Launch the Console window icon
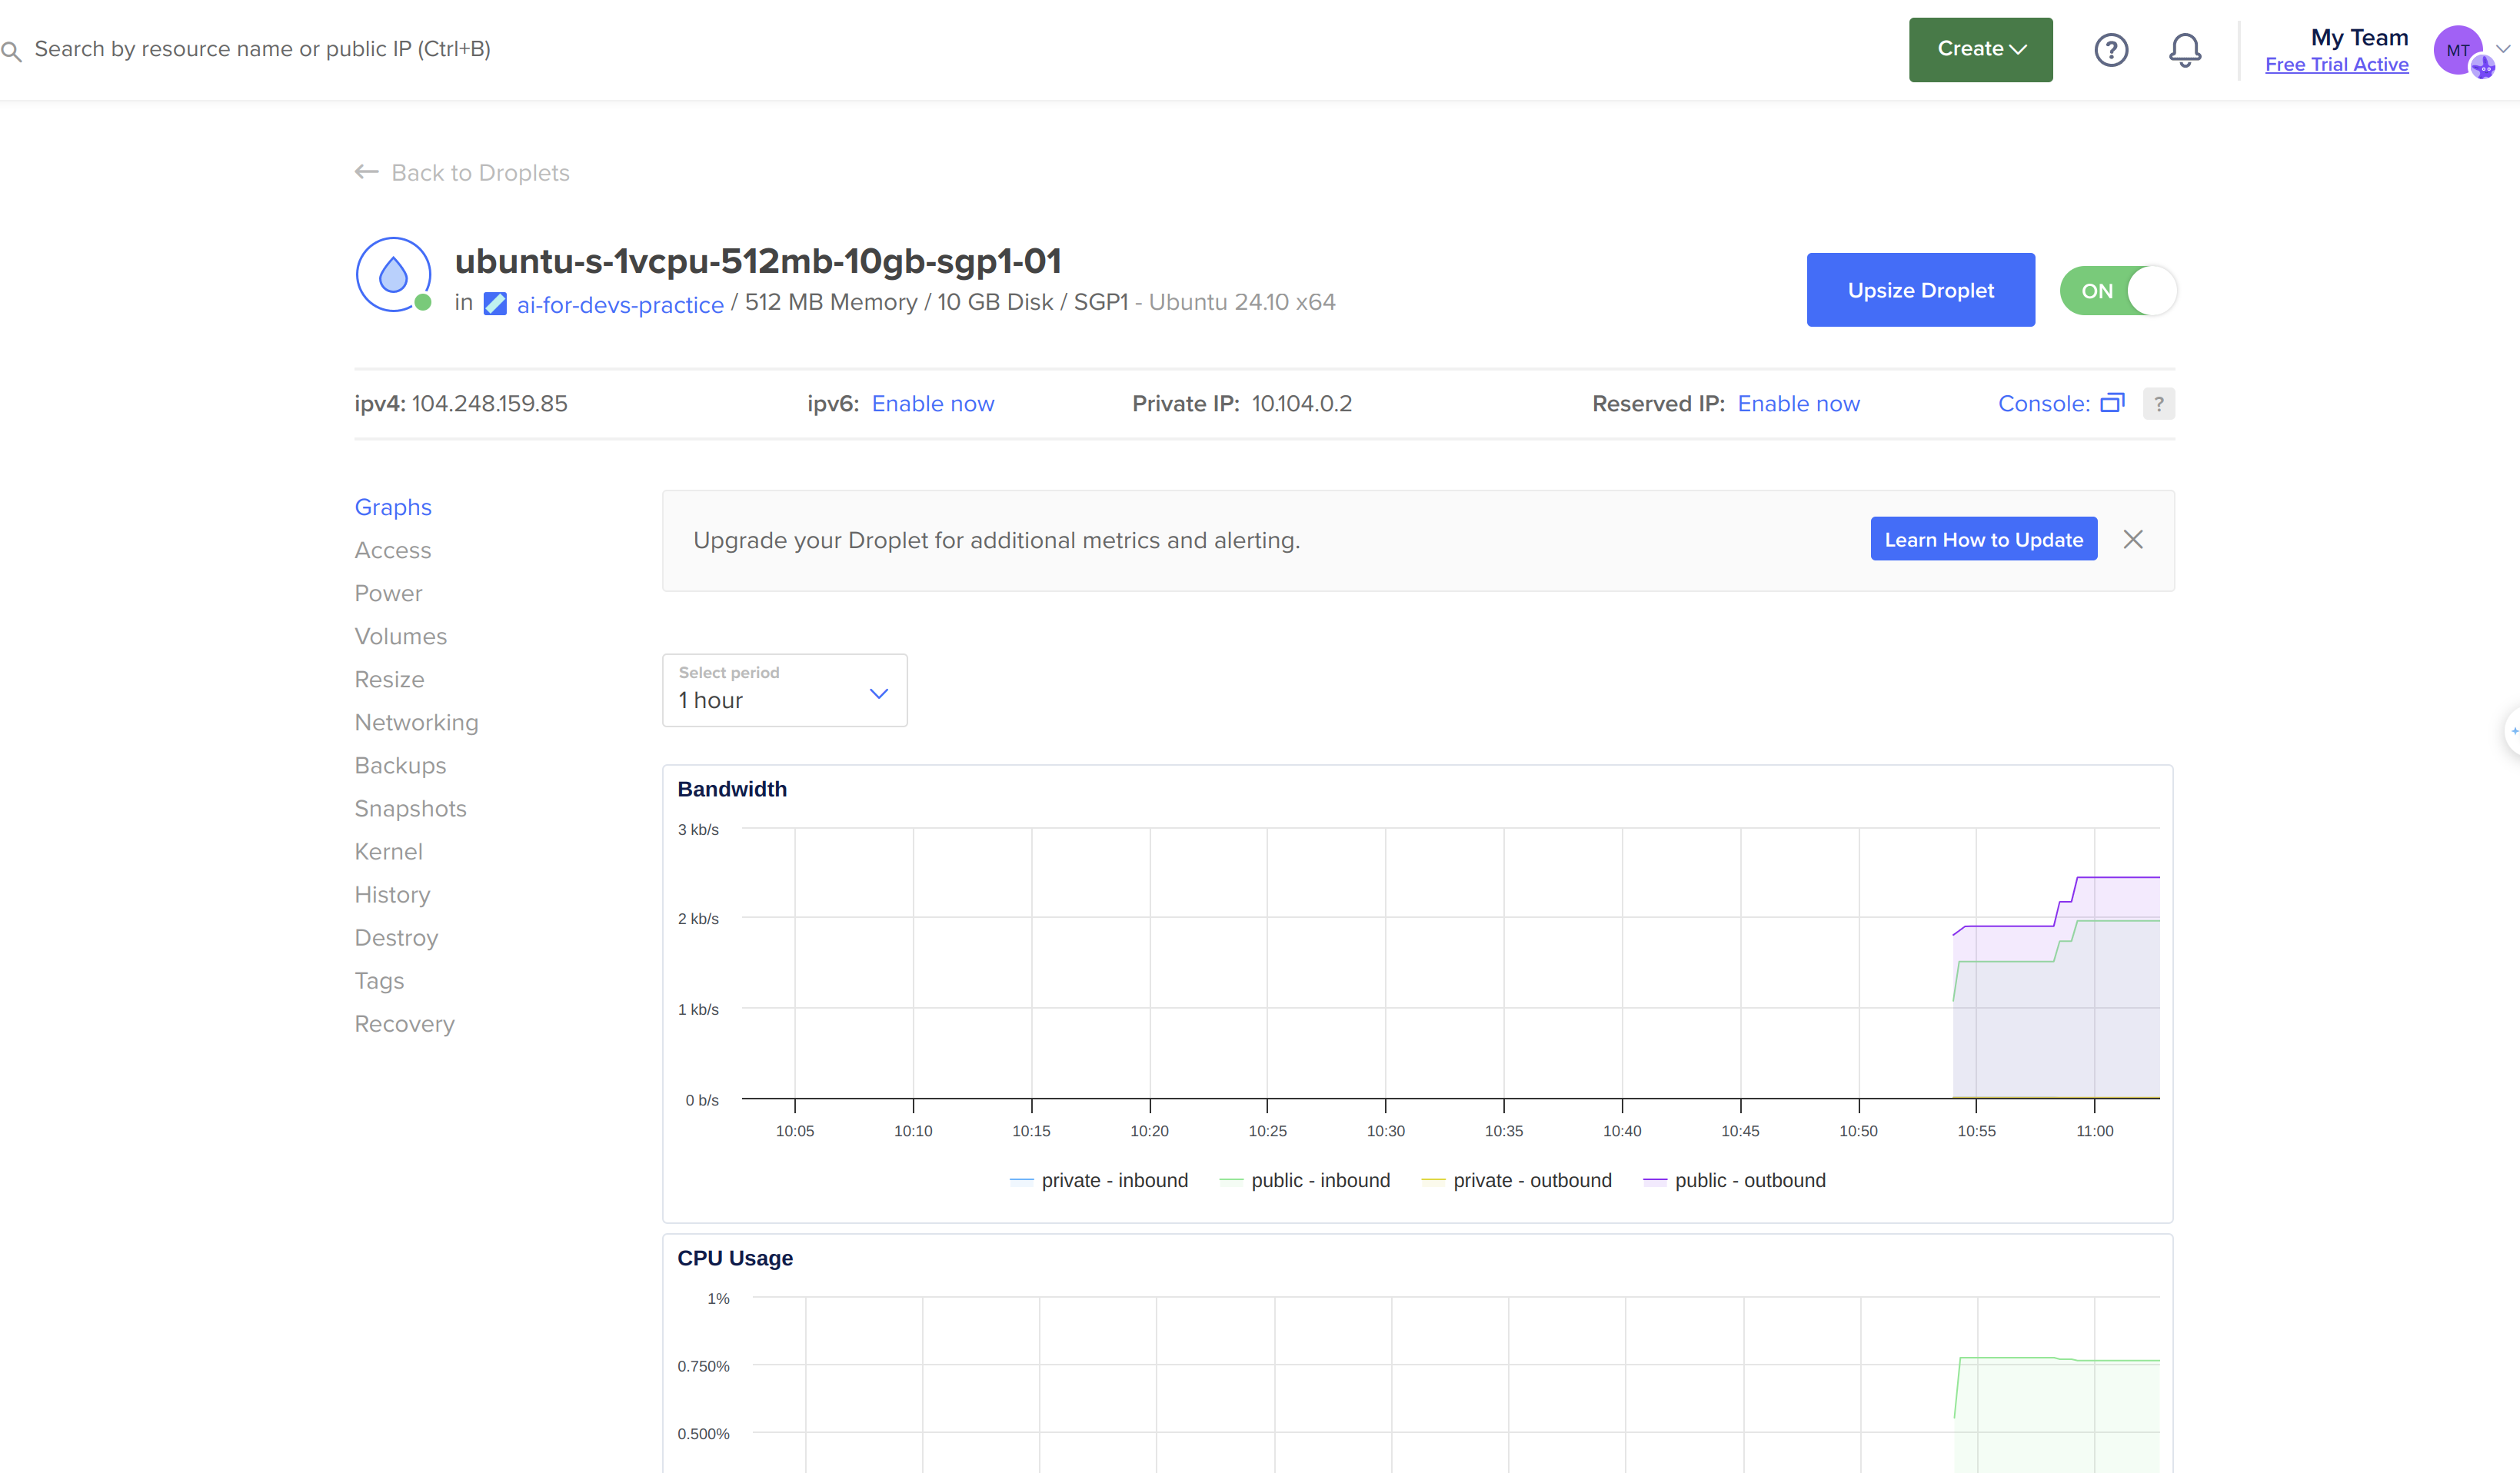This screenshot has height=1473, width=2520. (2112, 403)
